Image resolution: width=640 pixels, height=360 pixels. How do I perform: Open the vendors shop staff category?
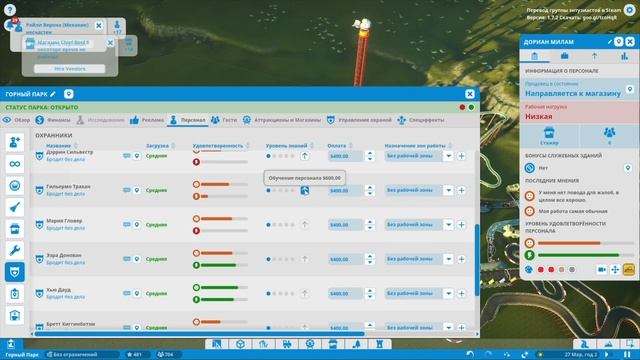[15, 229]
